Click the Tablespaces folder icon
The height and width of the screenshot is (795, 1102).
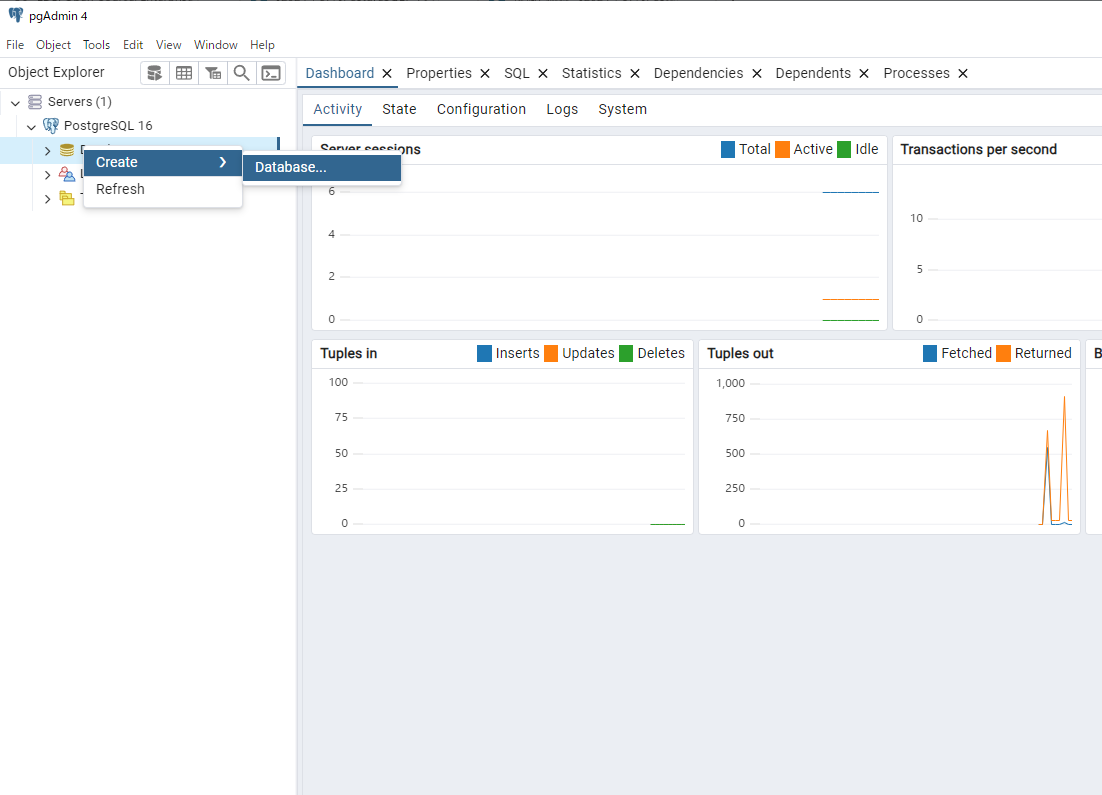click(x=67, y=198)
